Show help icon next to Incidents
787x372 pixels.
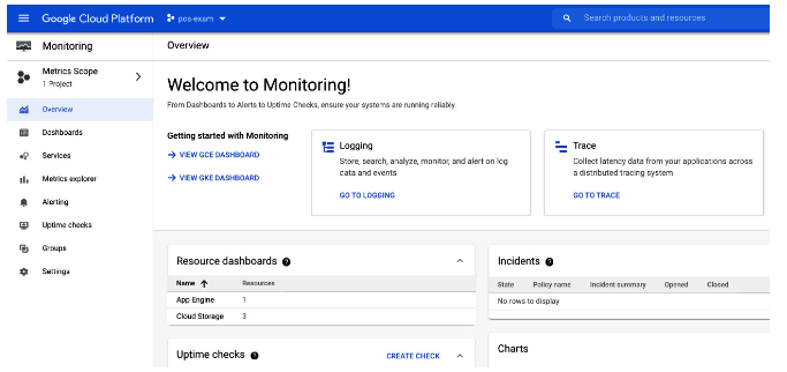(550, 262)
